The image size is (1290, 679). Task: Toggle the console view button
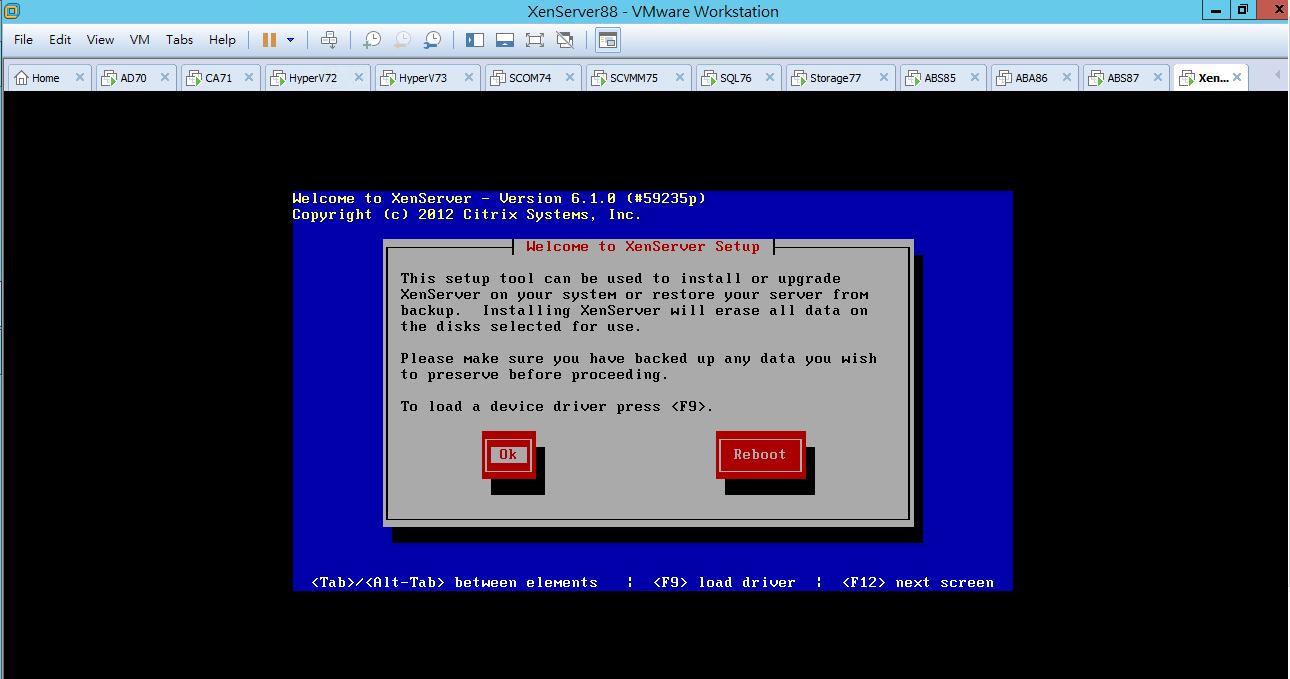click(x=608, y=40)
